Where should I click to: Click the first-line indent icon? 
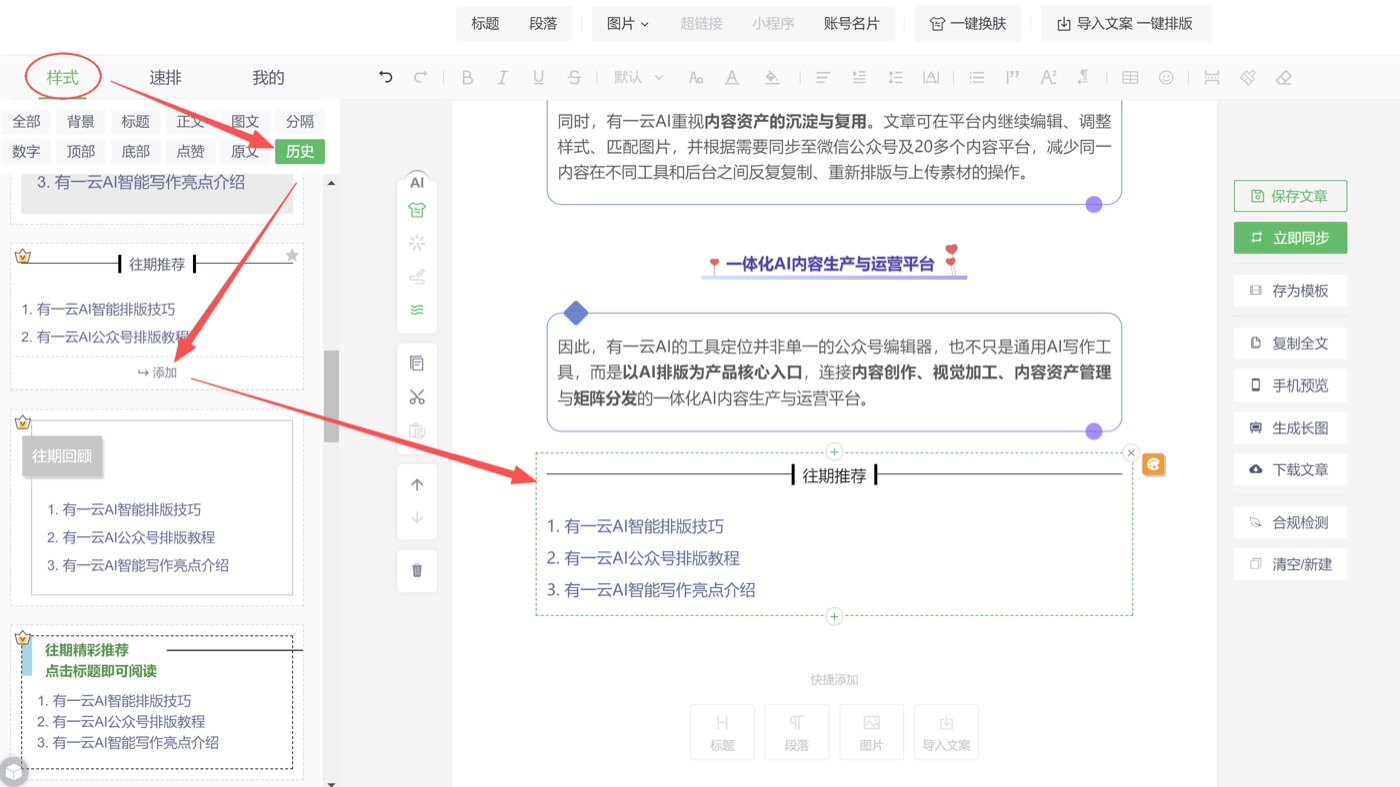click(859, 77)
